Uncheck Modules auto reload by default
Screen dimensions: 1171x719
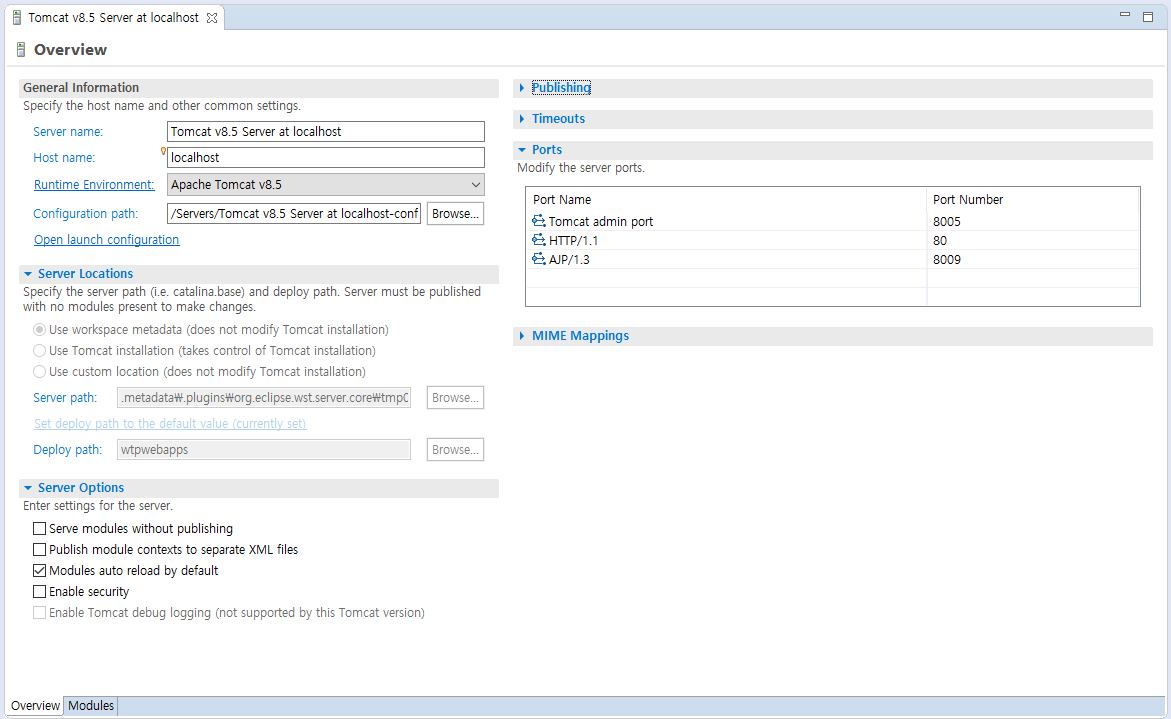point(40,570)
